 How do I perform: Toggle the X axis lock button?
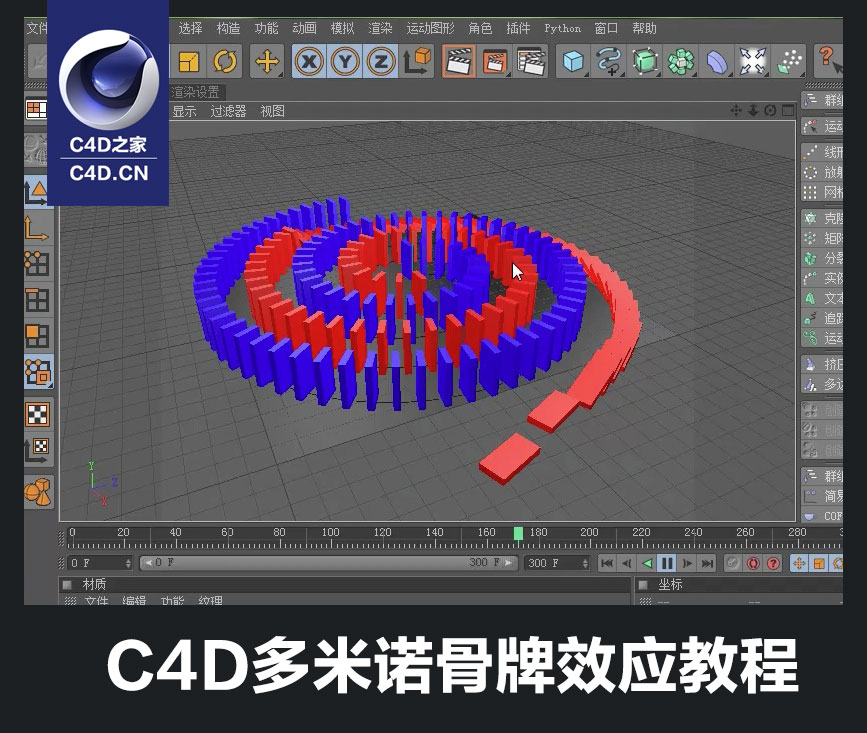[x=308, y=62]
